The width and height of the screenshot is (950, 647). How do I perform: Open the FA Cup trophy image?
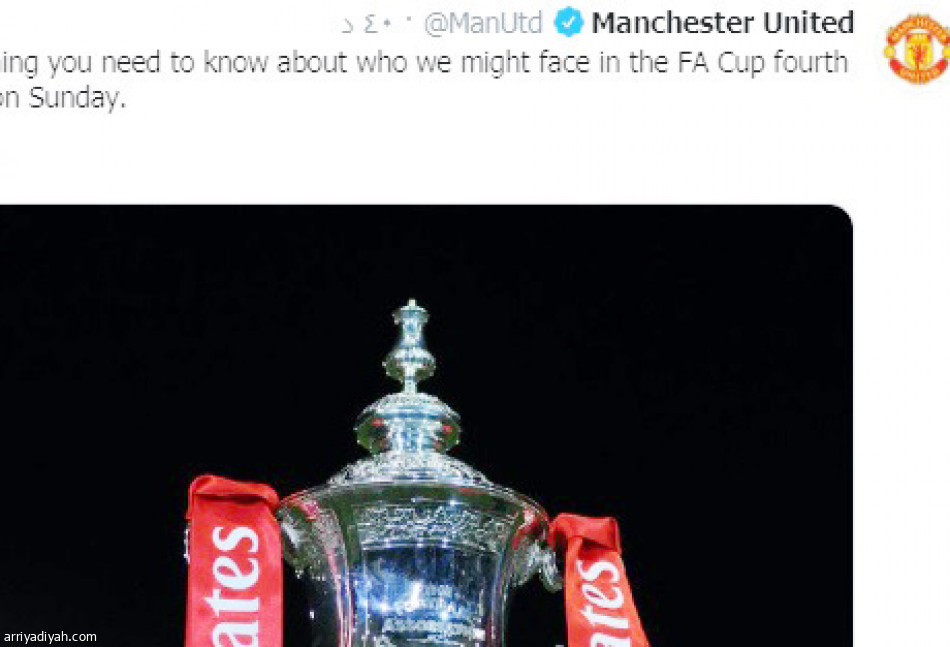pyautogui.click(x=426, y=426)
